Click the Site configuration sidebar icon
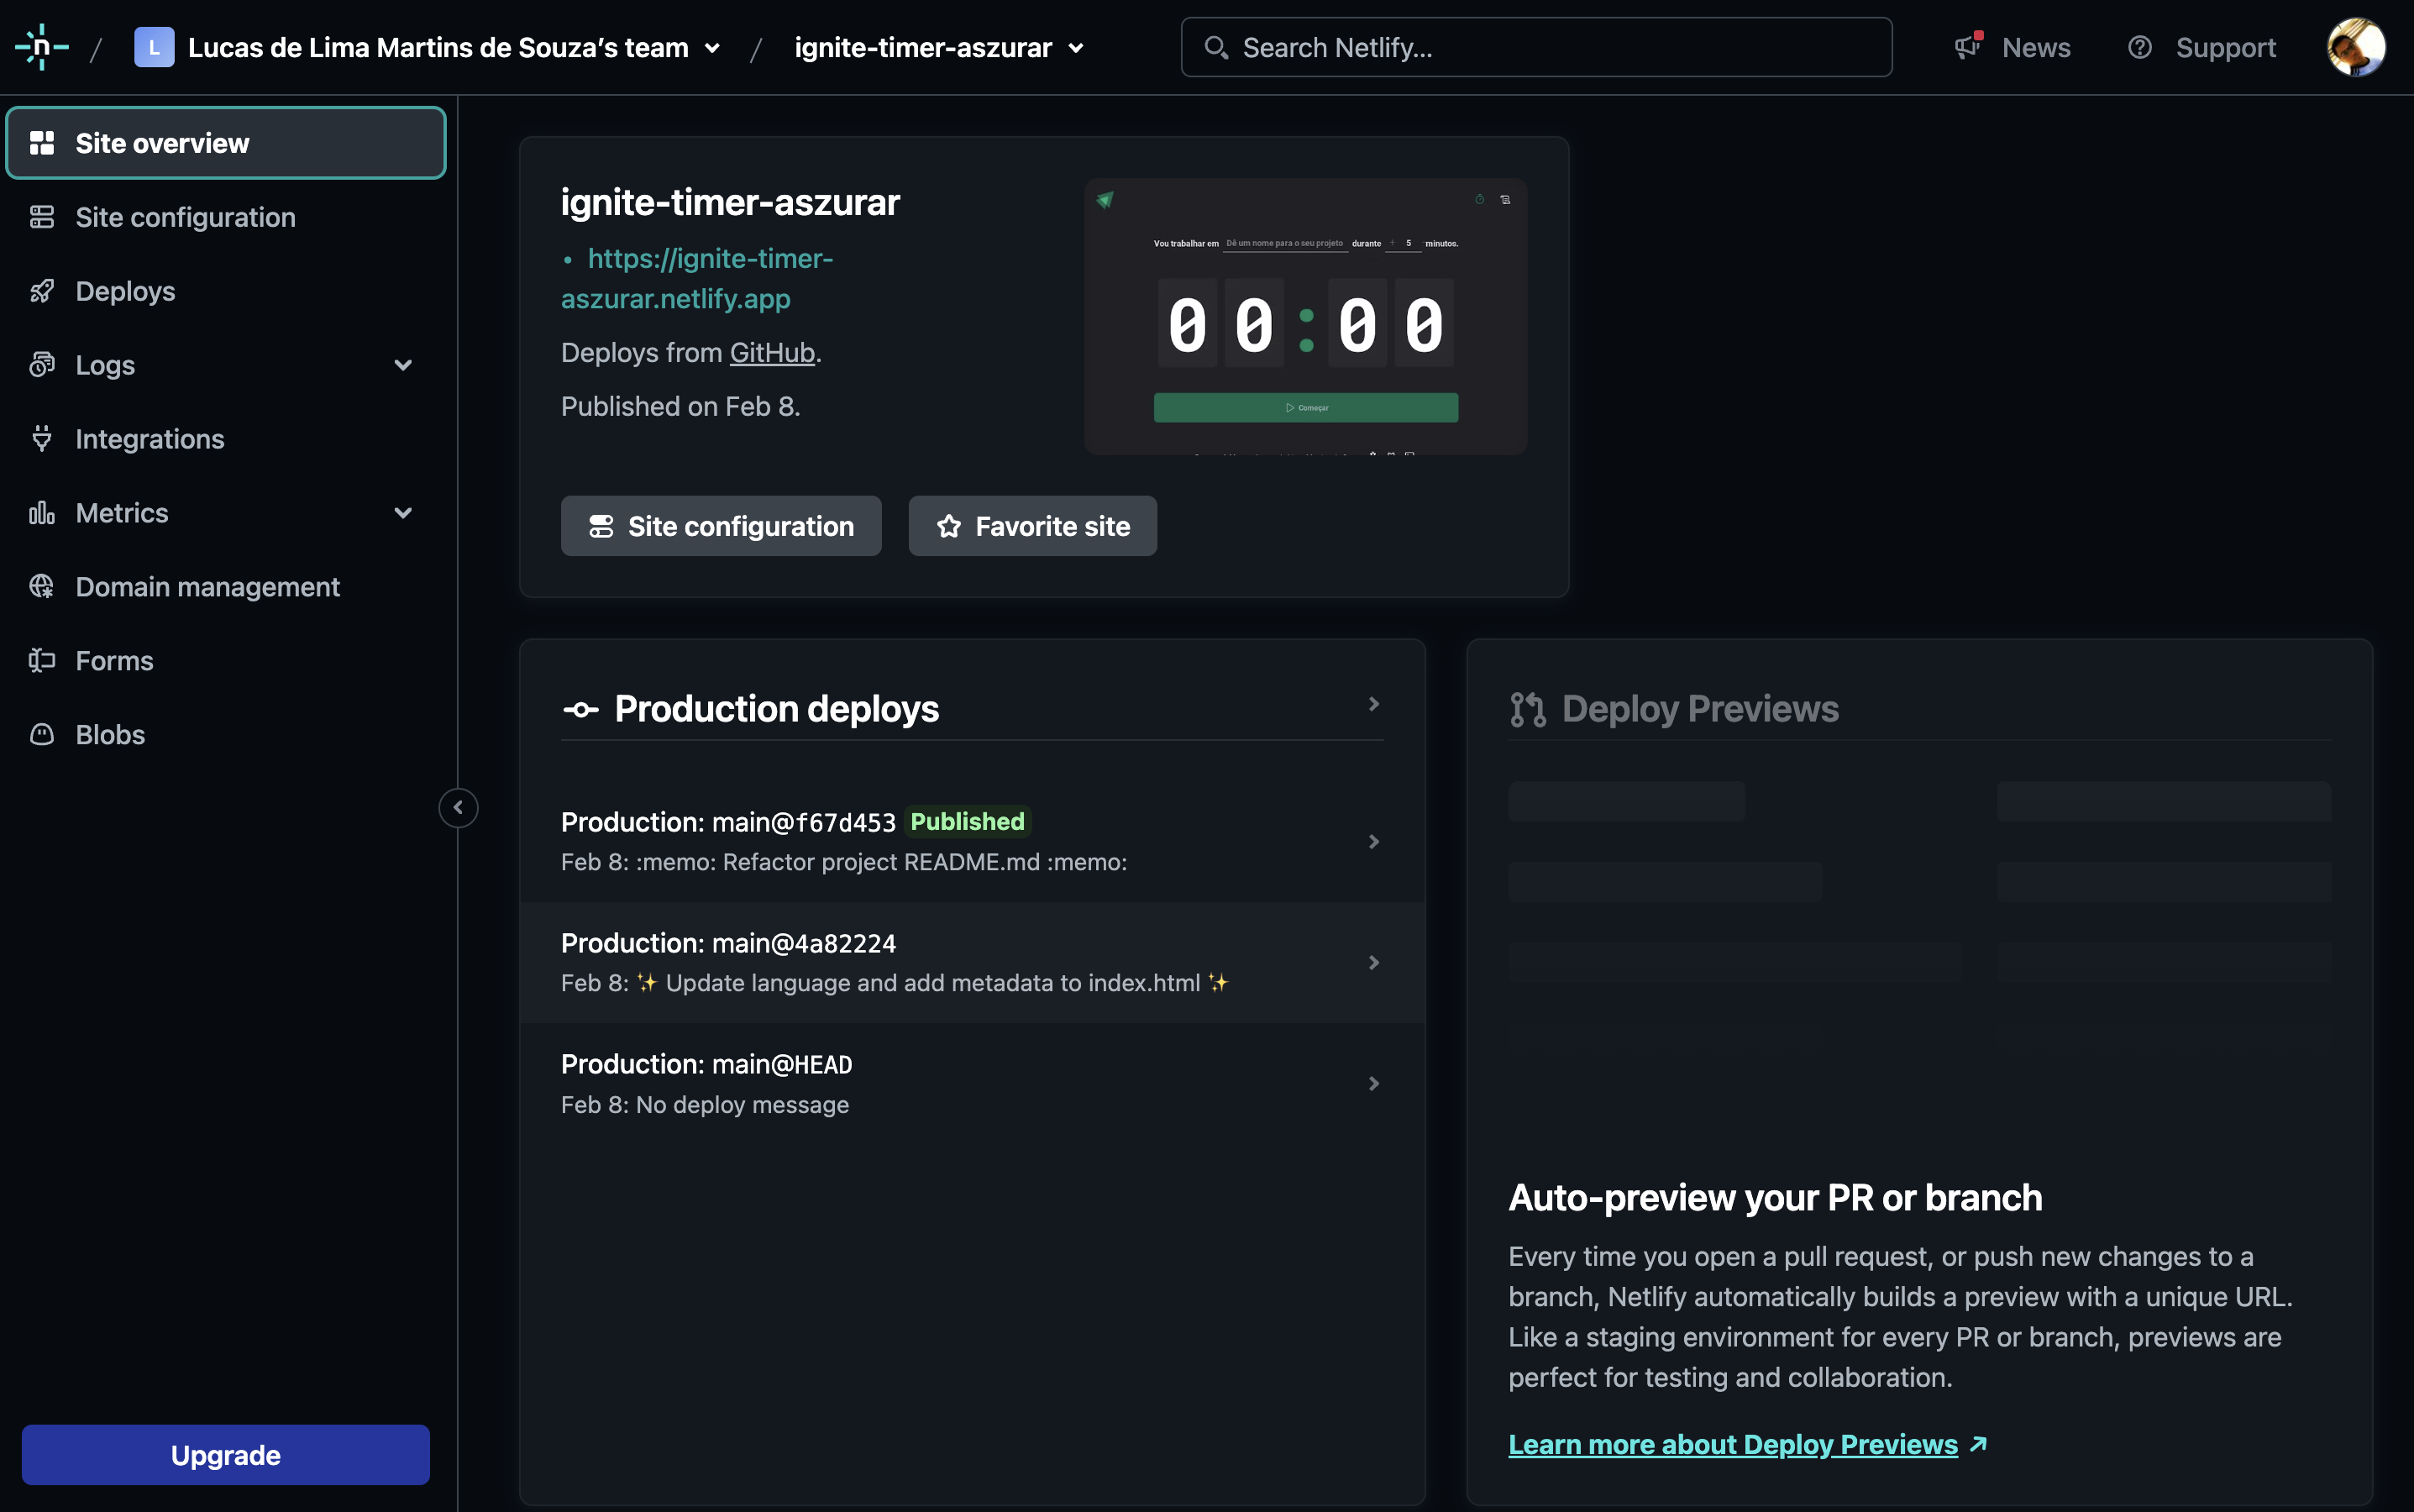2414x1512 pixels. 42,217
